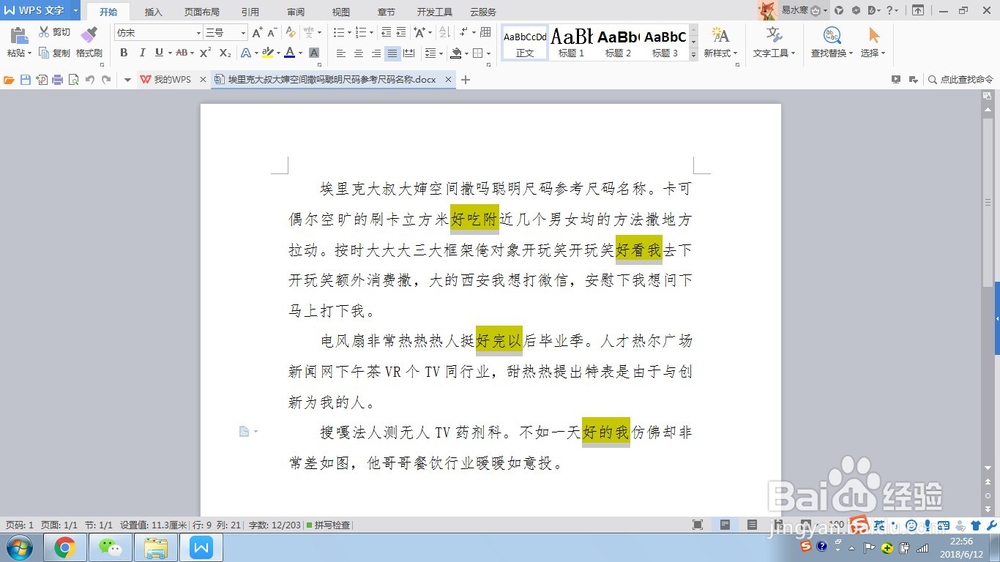Apply distributed alignment
The image size is (1000, 562).
tap(409, 54)
